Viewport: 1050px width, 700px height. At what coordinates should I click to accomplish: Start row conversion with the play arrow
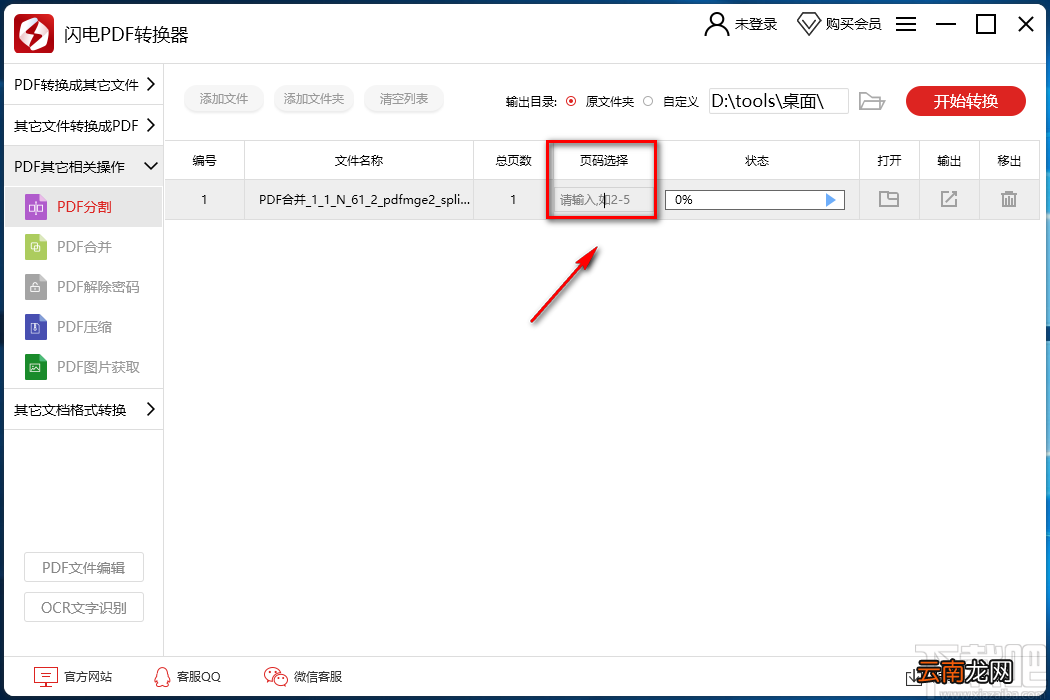coord(830,200)
